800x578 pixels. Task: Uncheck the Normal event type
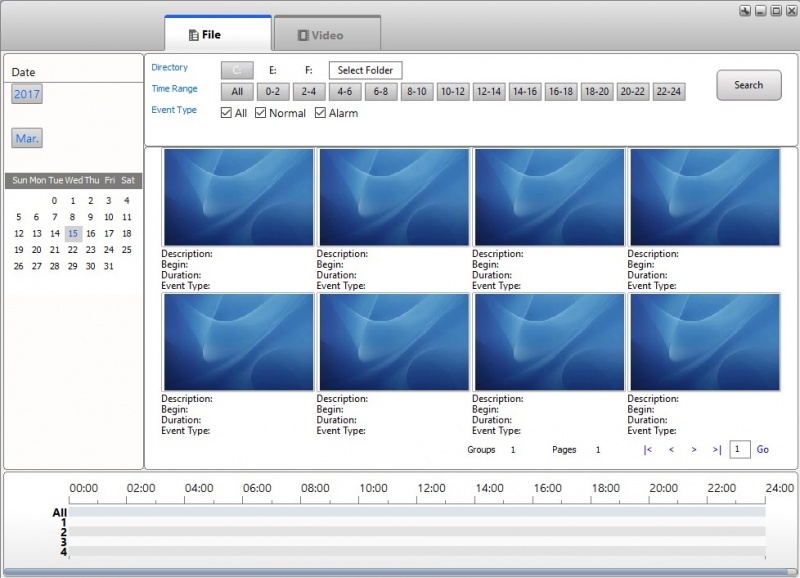coord(261,111)
